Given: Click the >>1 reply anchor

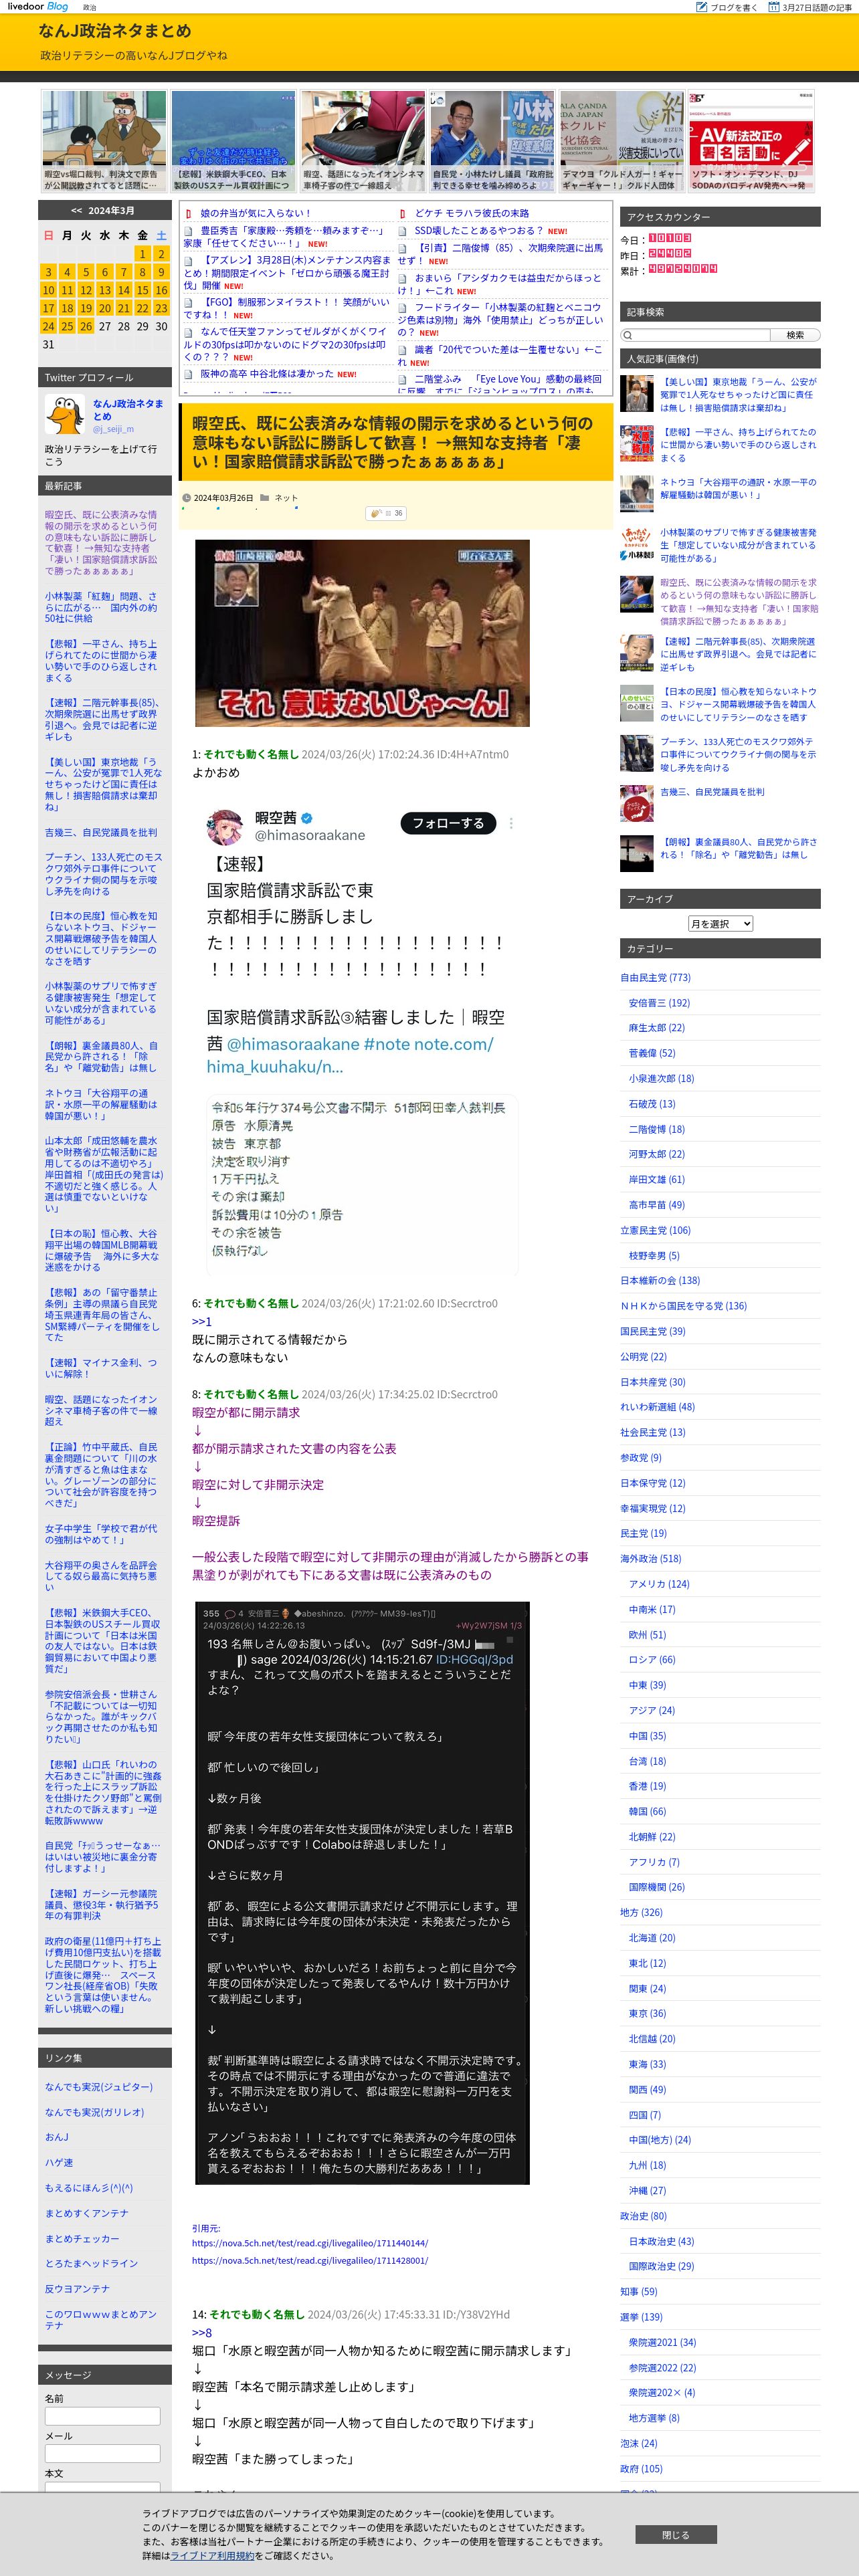Looking at the screenshot, I should 202,1321.
